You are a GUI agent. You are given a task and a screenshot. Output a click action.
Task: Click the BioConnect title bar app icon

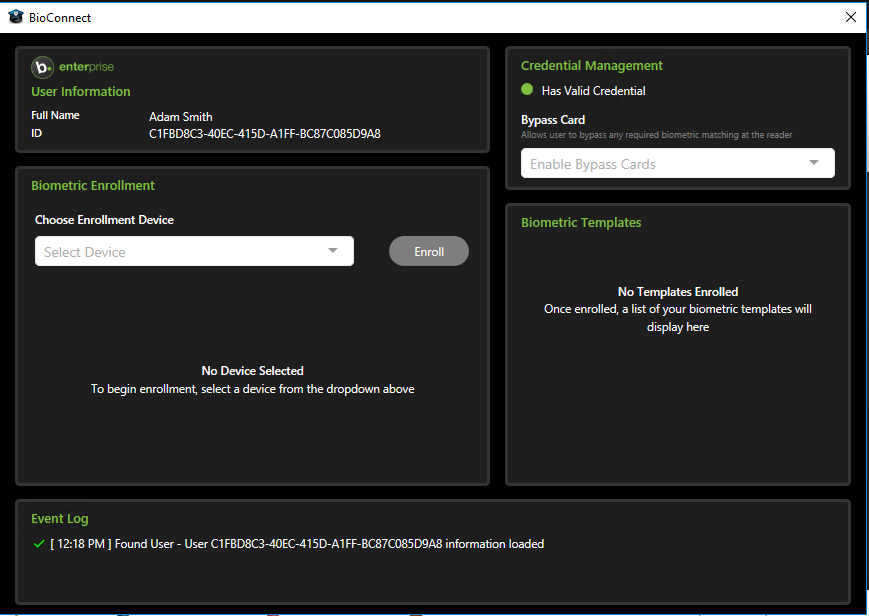pos(16,17)
